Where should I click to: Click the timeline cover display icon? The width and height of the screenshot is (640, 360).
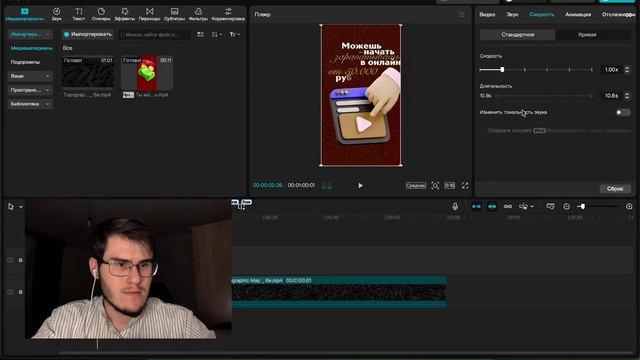(x=550, y=207)
